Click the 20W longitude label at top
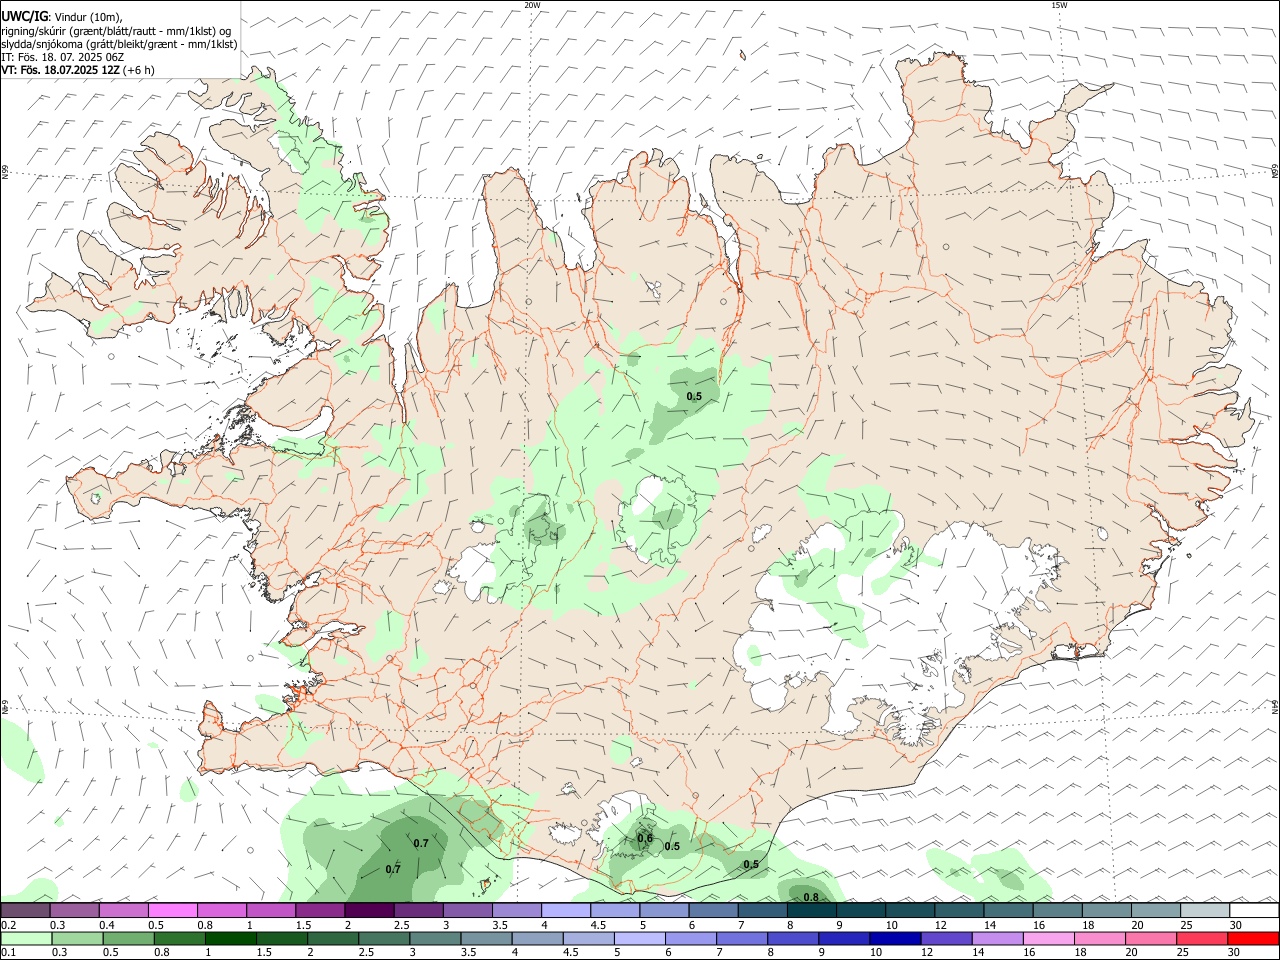This screenshot has width=1280, height=960. [x=532, y=5]
